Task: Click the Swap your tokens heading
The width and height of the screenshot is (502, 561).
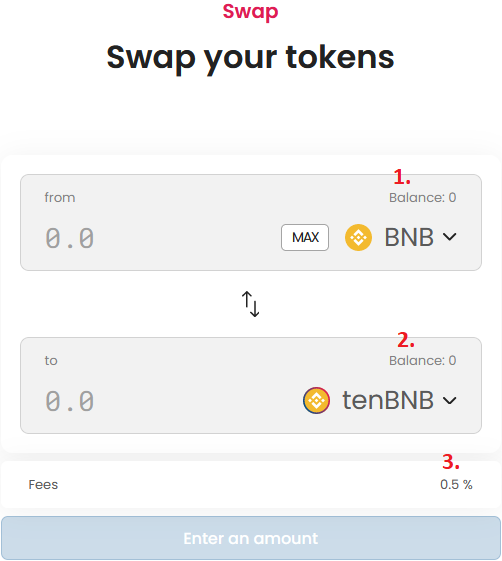Action: (250, 58)
